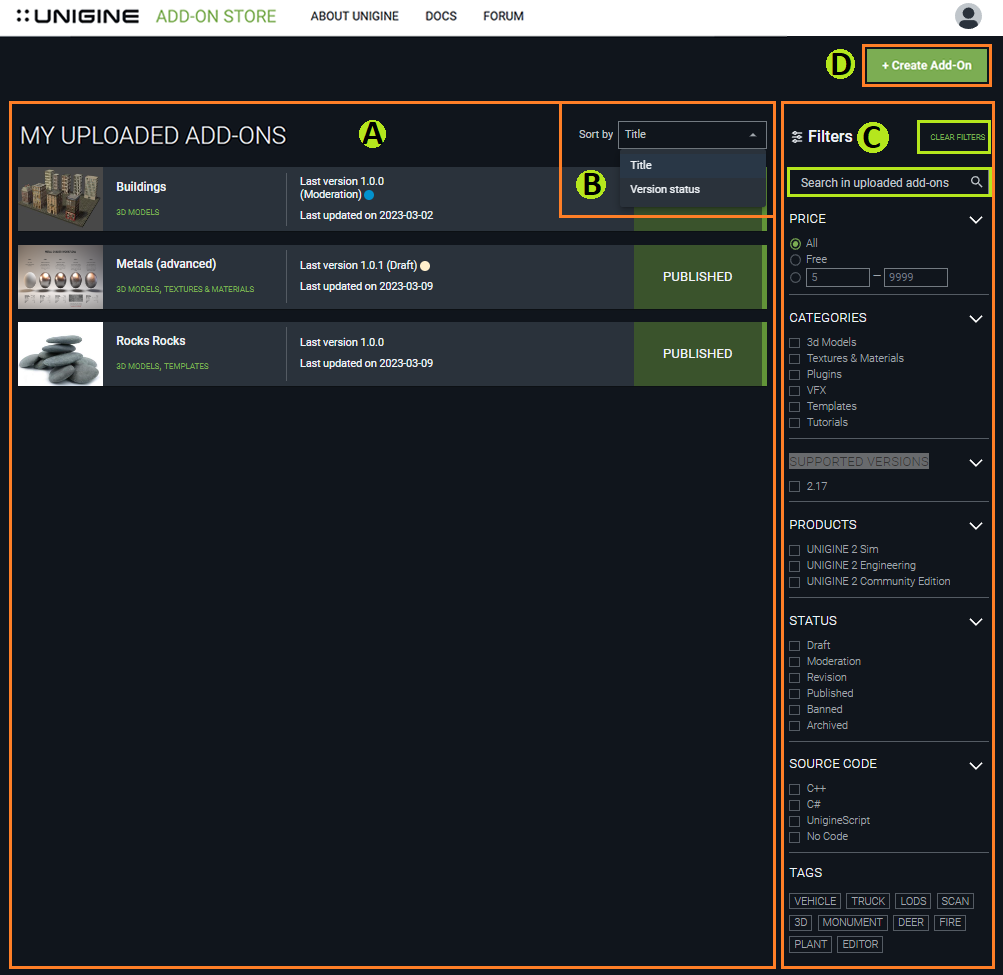
Task: Click the blue Moderation status dot
Action: (369, 195)
